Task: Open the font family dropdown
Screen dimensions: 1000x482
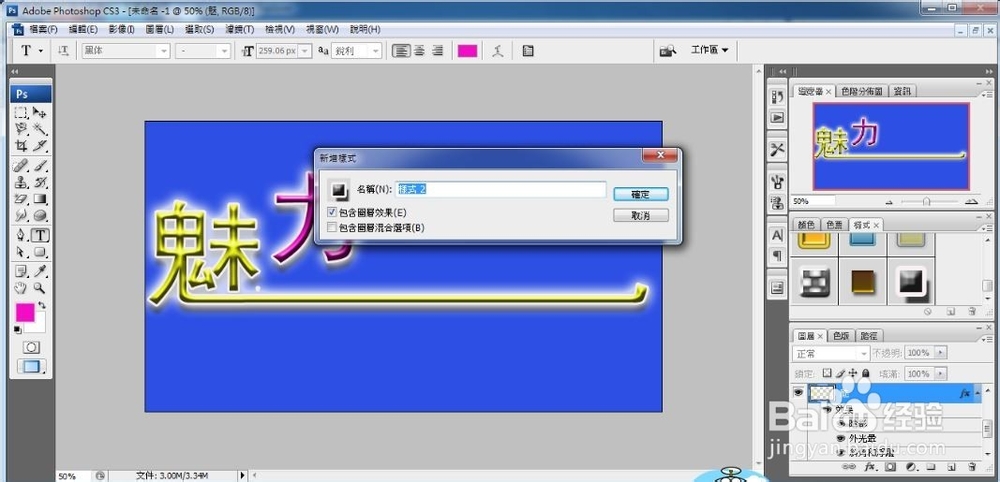Action: [x=164, y=51]
